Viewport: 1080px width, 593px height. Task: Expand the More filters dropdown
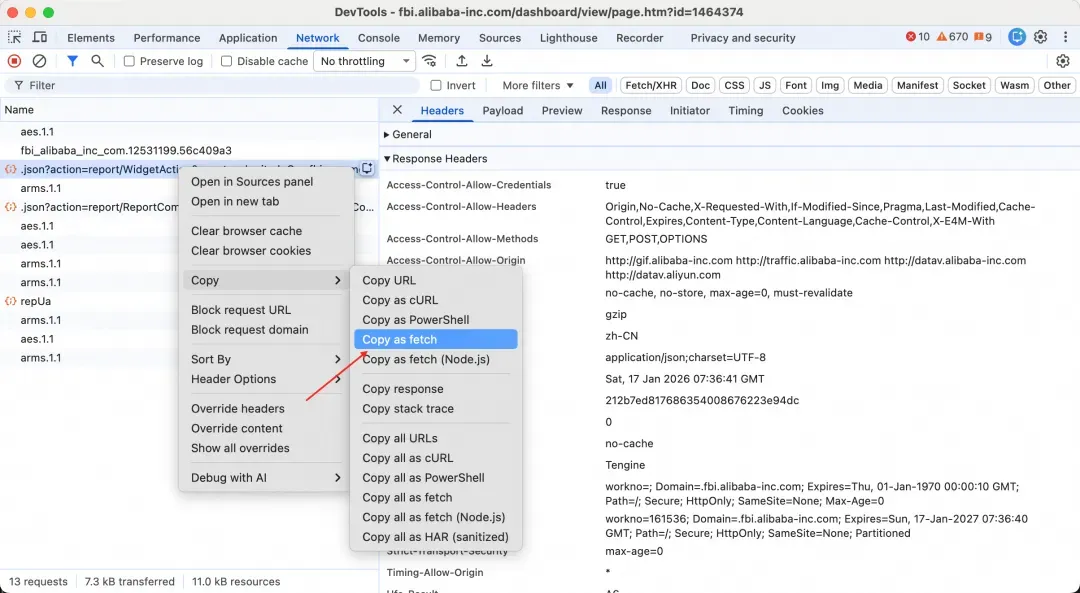538,86
